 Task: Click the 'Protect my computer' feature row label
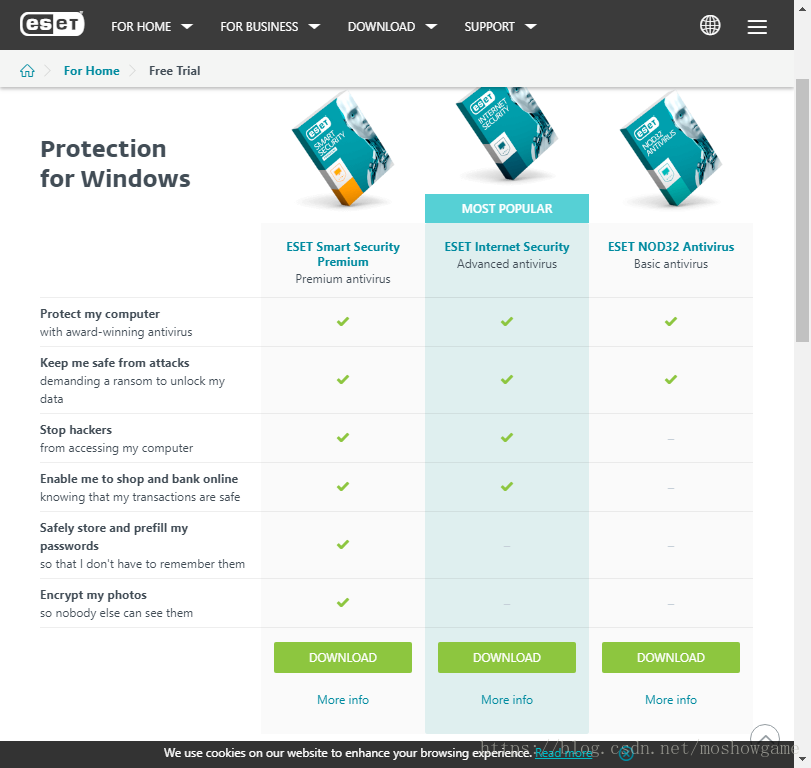100,314
